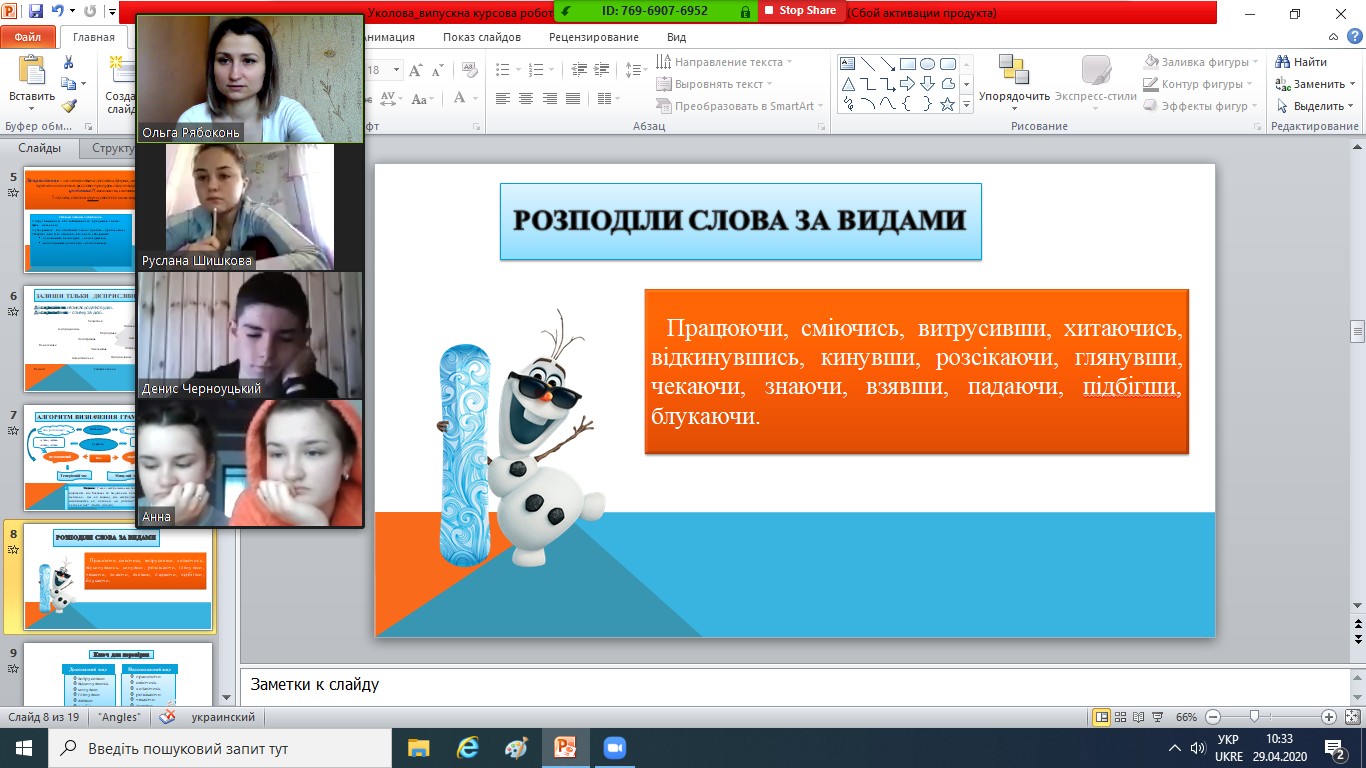1366x768 pixels.
Task: Open the Вид ribbon tab
Action: coord(677,37)
